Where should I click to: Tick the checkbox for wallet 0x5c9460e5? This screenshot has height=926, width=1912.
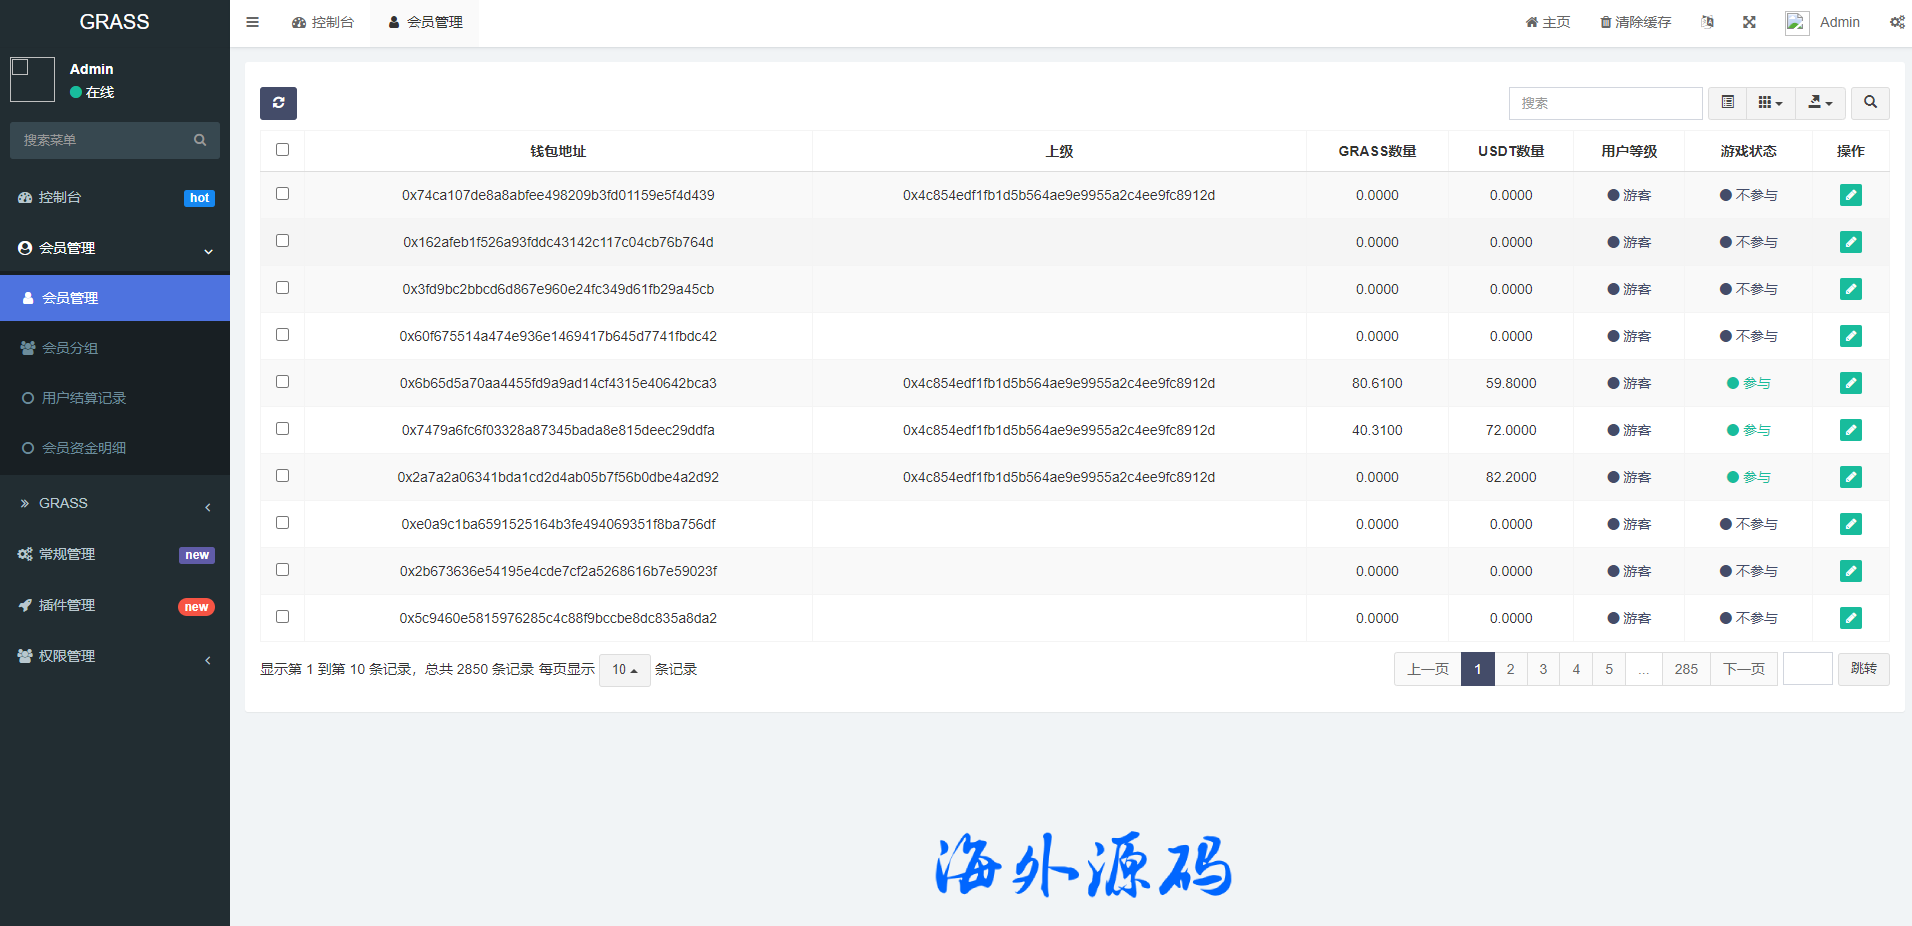click(282, 617)
